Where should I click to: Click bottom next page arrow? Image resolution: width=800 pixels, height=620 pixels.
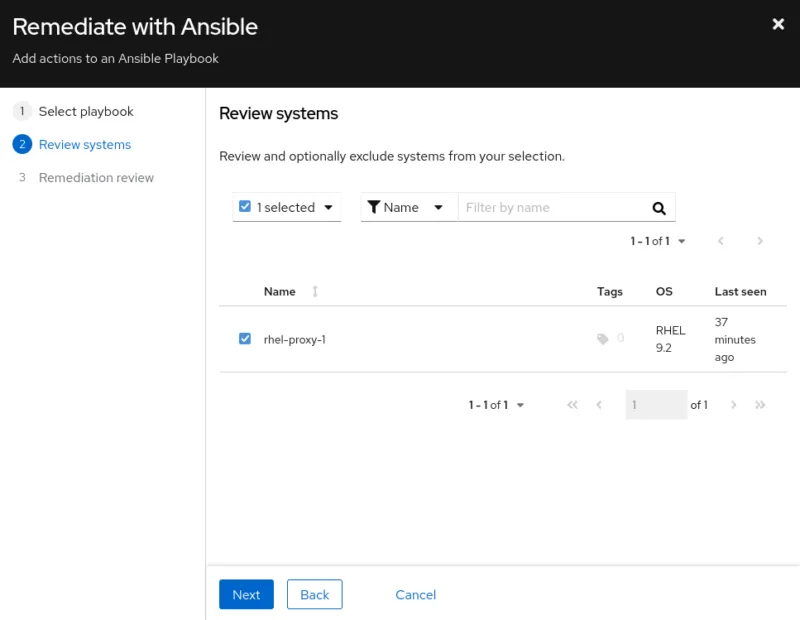[733, 405]
